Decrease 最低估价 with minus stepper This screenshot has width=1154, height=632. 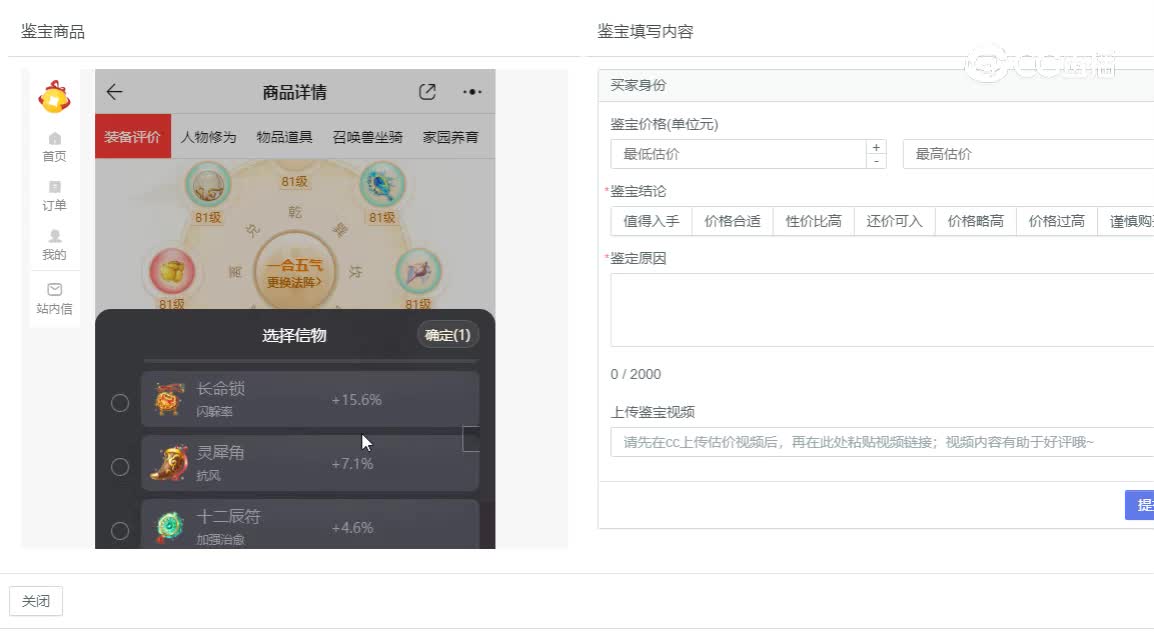(876, 161)
